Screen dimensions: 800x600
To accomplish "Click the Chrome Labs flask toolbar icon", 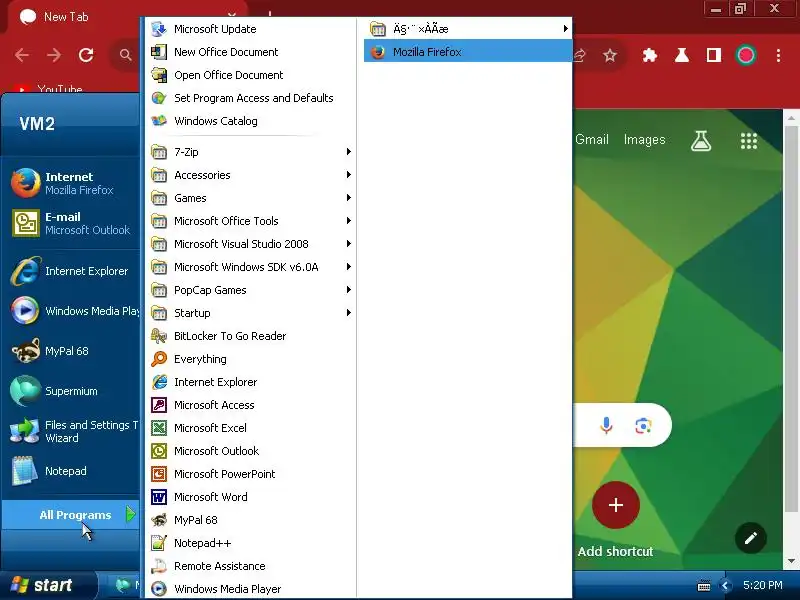I will 682,55.
